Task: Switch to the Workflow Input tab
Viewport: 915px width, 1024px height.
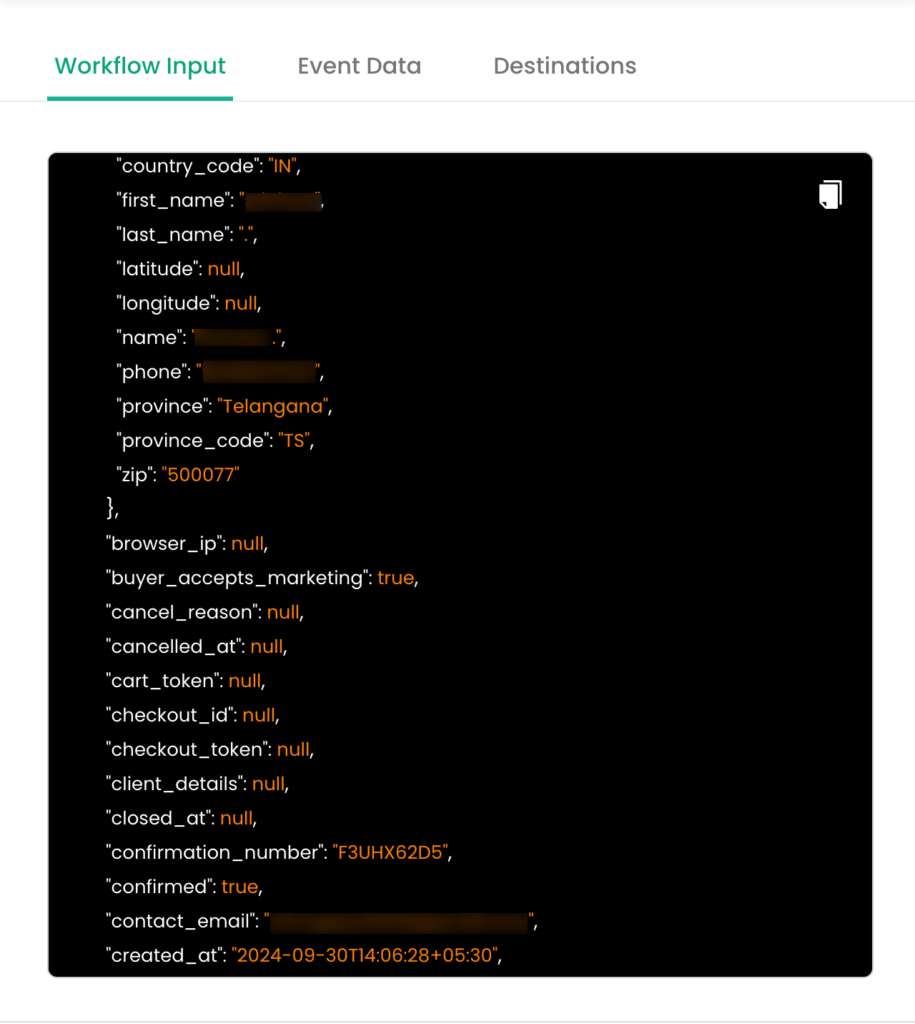Action: click(x=140, y=66)
